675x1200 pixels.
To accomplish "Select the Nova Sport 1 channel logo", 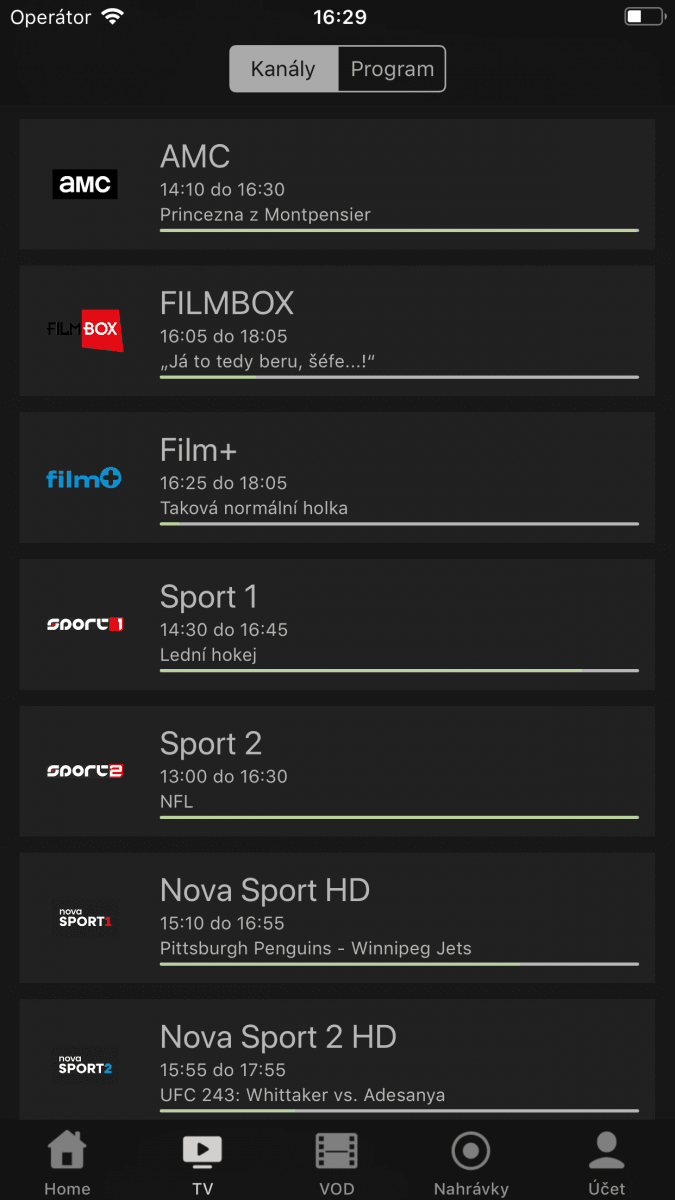I will pos(84,918).
